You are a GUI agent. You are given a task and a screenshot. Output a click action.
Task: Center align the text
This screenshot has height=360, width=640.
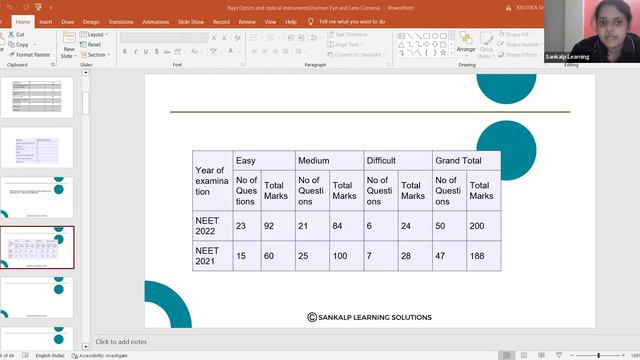(264, 51)
